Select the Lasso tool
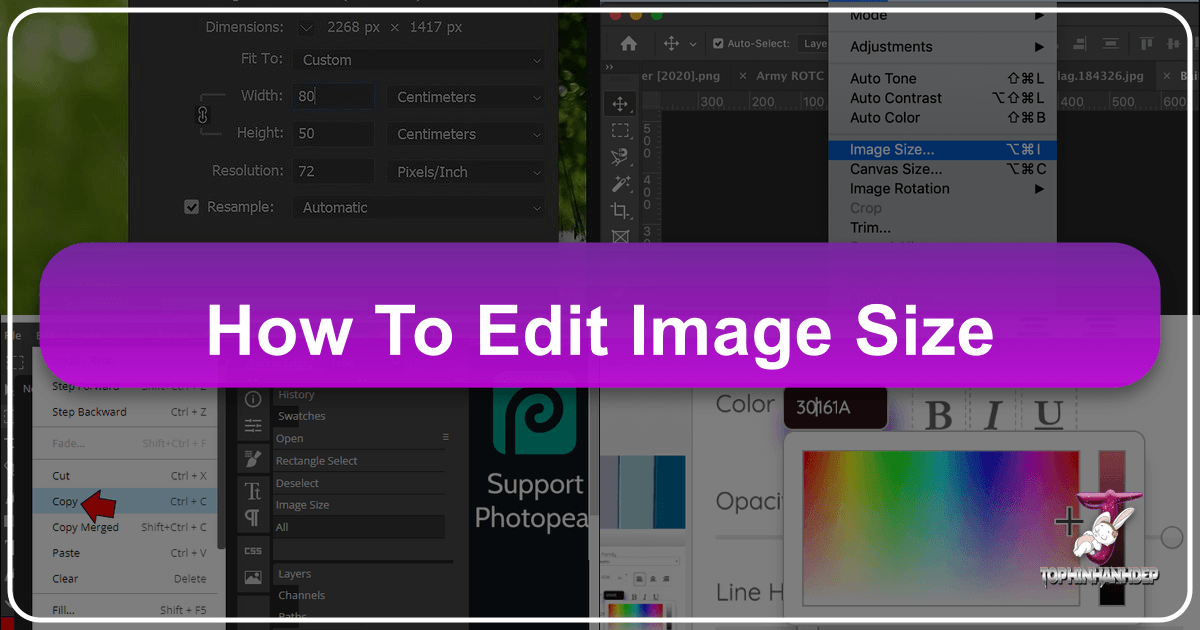Image resolution: width=1200 pixels, height=630 pixels. coord(621,156)
